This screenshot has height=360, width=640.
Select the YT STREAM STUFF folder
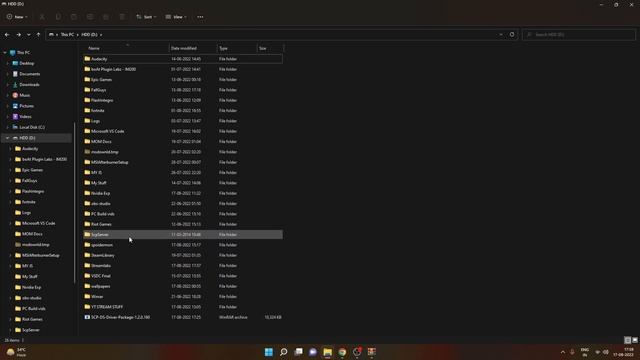pyautogui.click(x=183, y=307)
